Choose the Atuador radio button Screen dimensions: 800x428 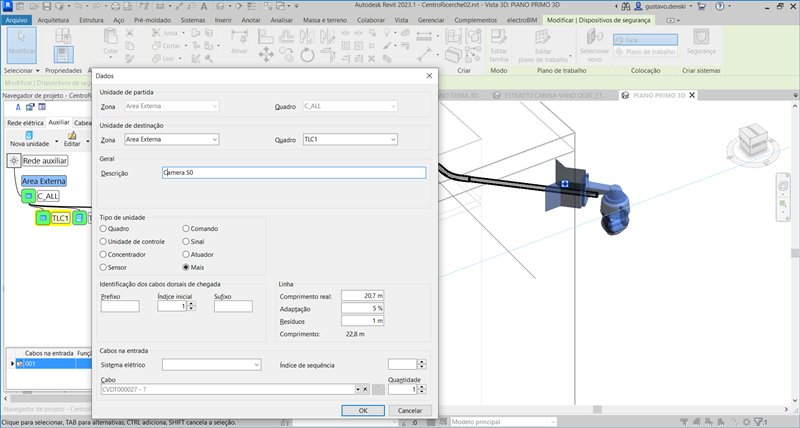pos(186,255)
